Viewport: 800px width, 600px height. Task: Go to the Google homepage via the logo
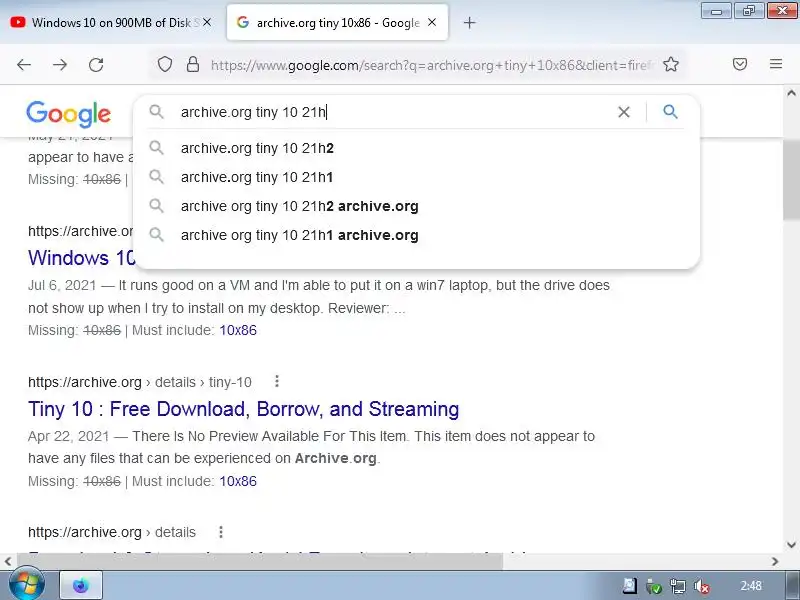(68, 114)
